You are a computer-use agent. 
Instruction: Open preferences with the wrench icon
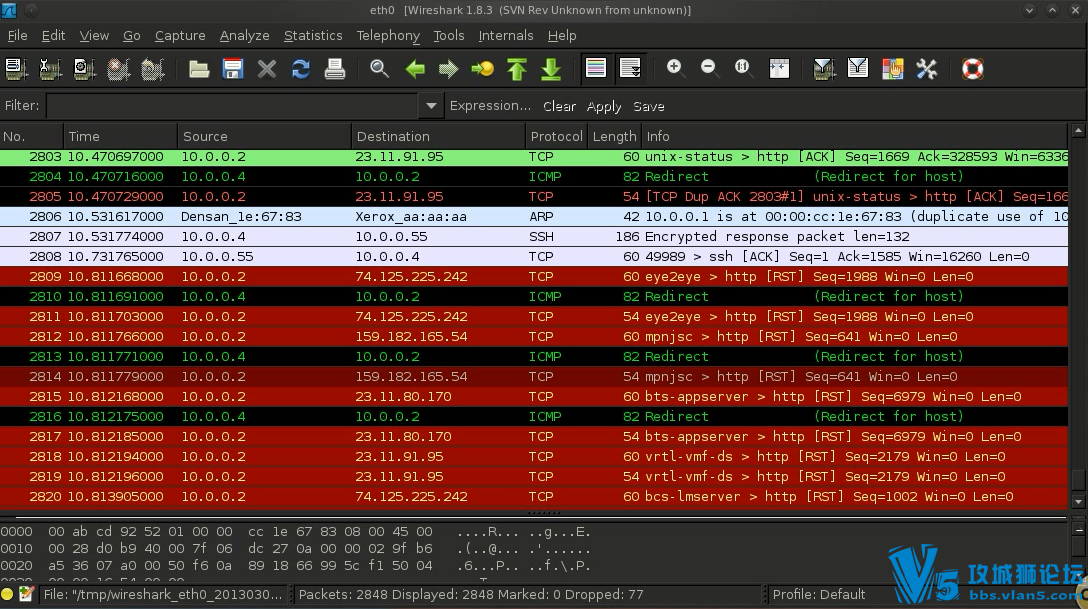(927, 69)
